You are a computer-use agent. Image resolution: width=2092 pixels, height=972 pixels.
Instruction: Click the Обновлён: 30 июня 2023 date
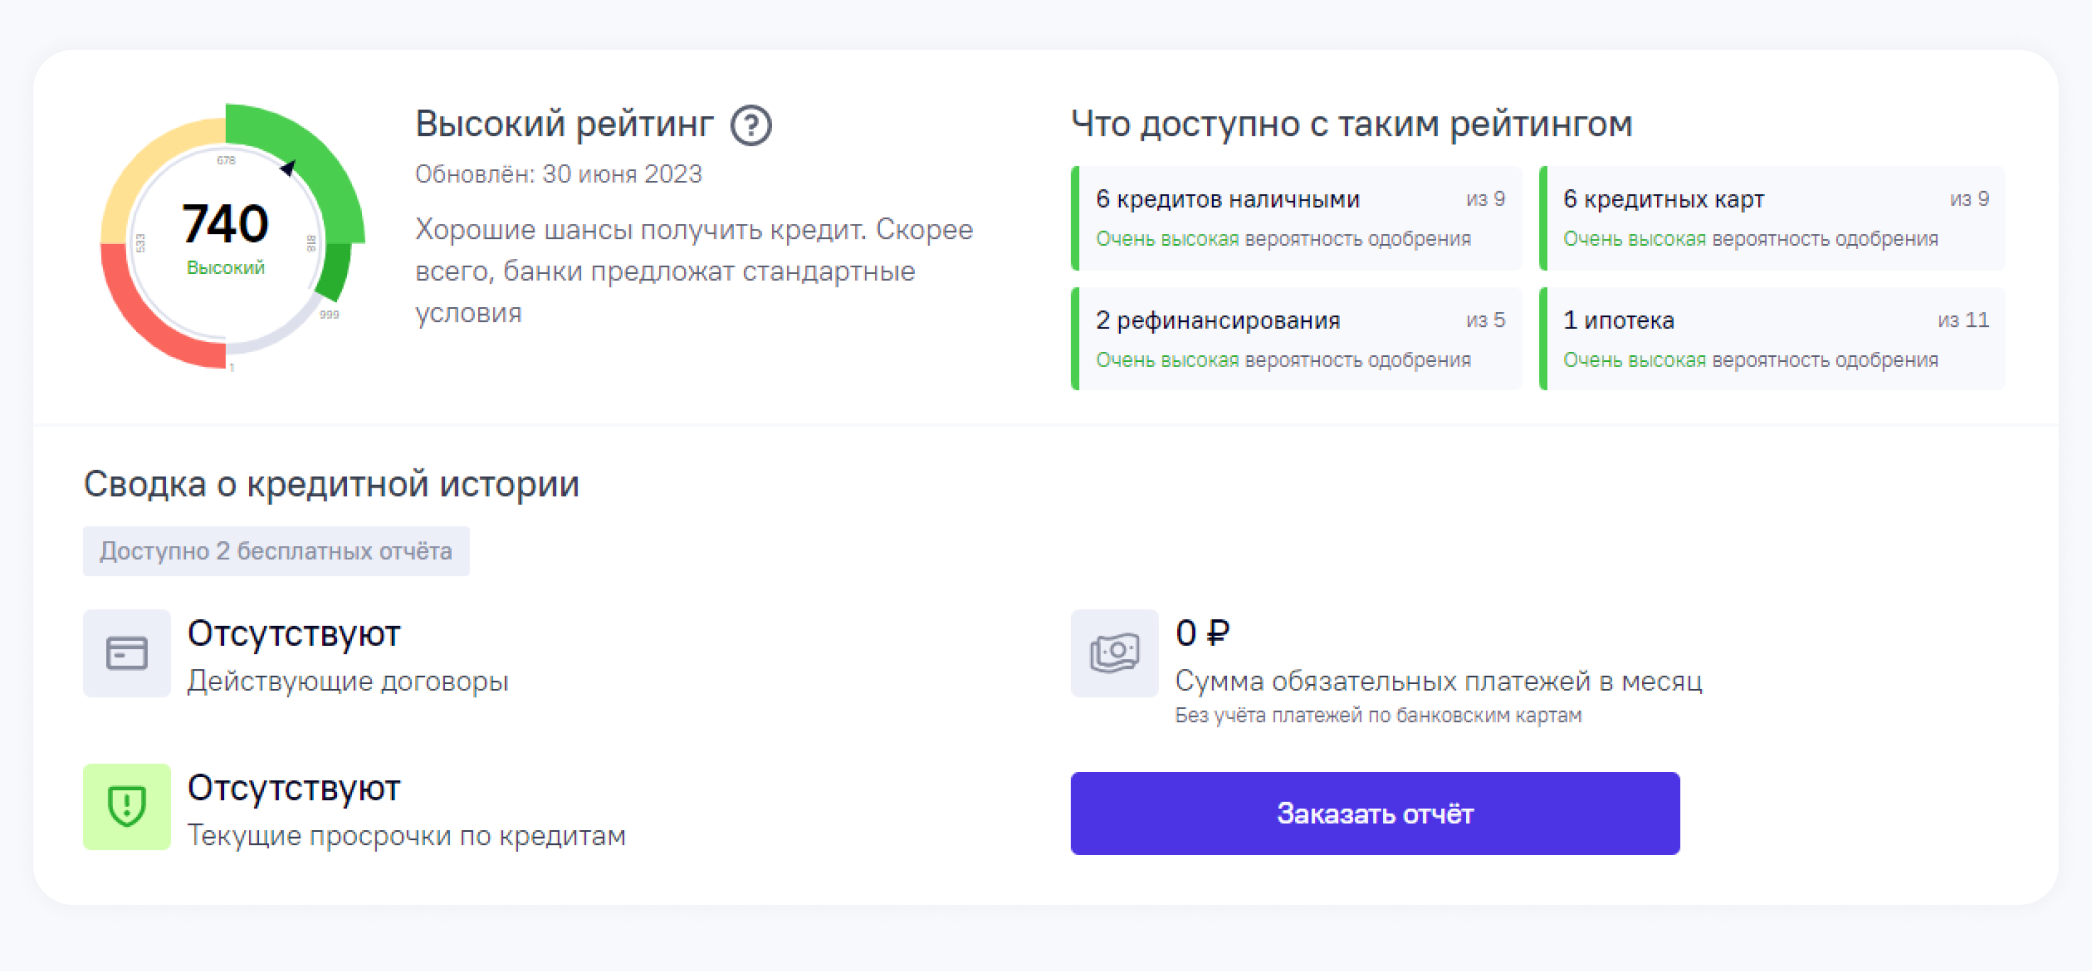(x=559, y=174)
